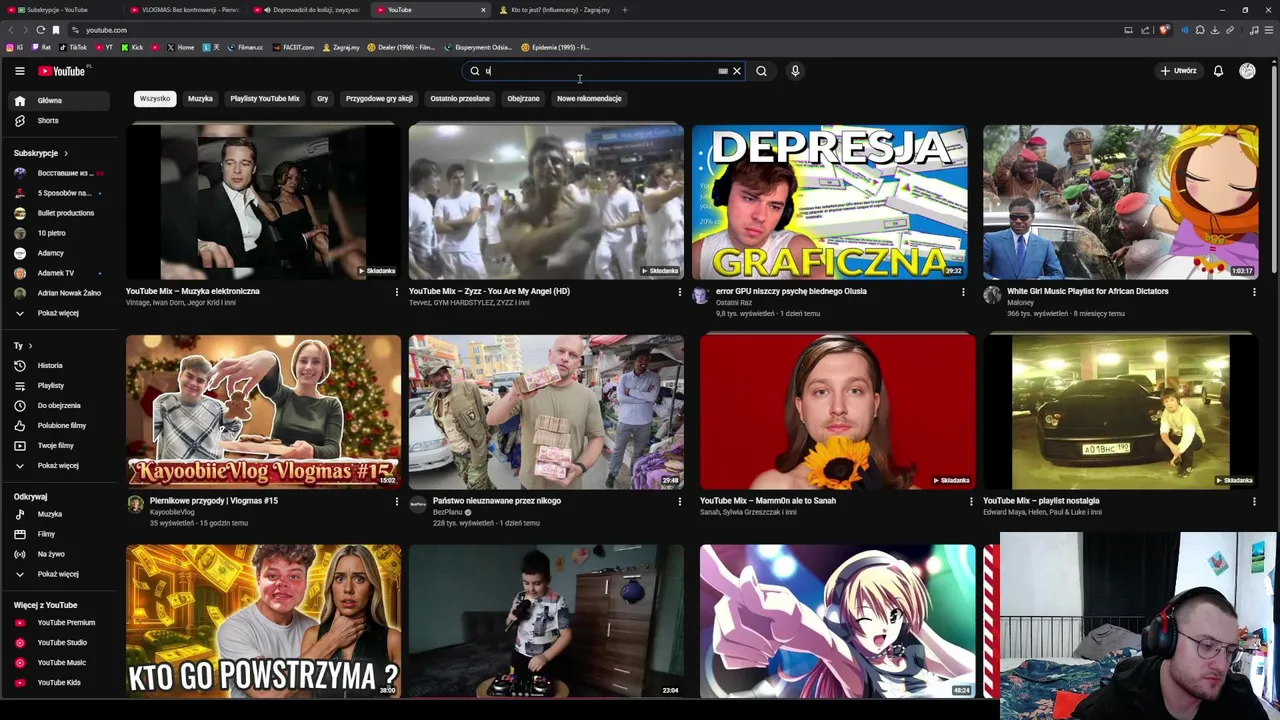The width and height of the screenshot is (1280, 720).
Task: Play Państwo nieuznawane przez nikogo thumbnail
Action: [x=546, y=412]
